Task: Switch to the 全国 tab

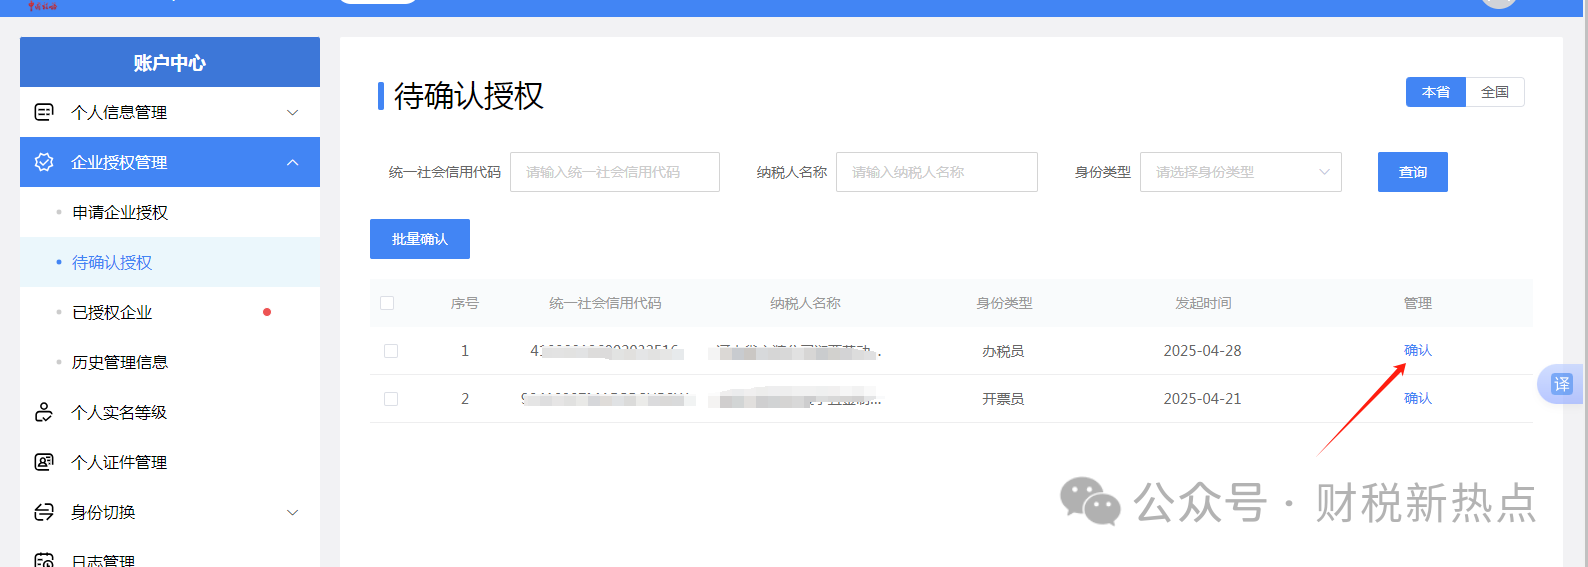Action: pos(1495,92)
